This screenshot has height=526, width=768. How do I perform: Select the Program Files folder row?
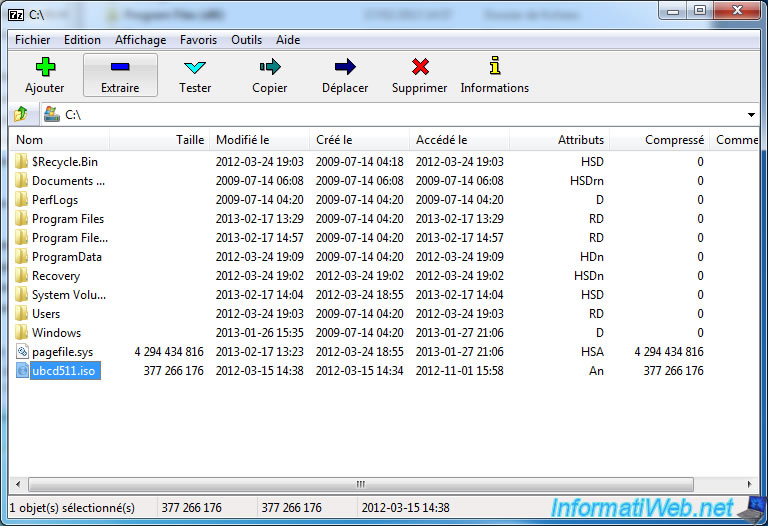click(68, 219)
